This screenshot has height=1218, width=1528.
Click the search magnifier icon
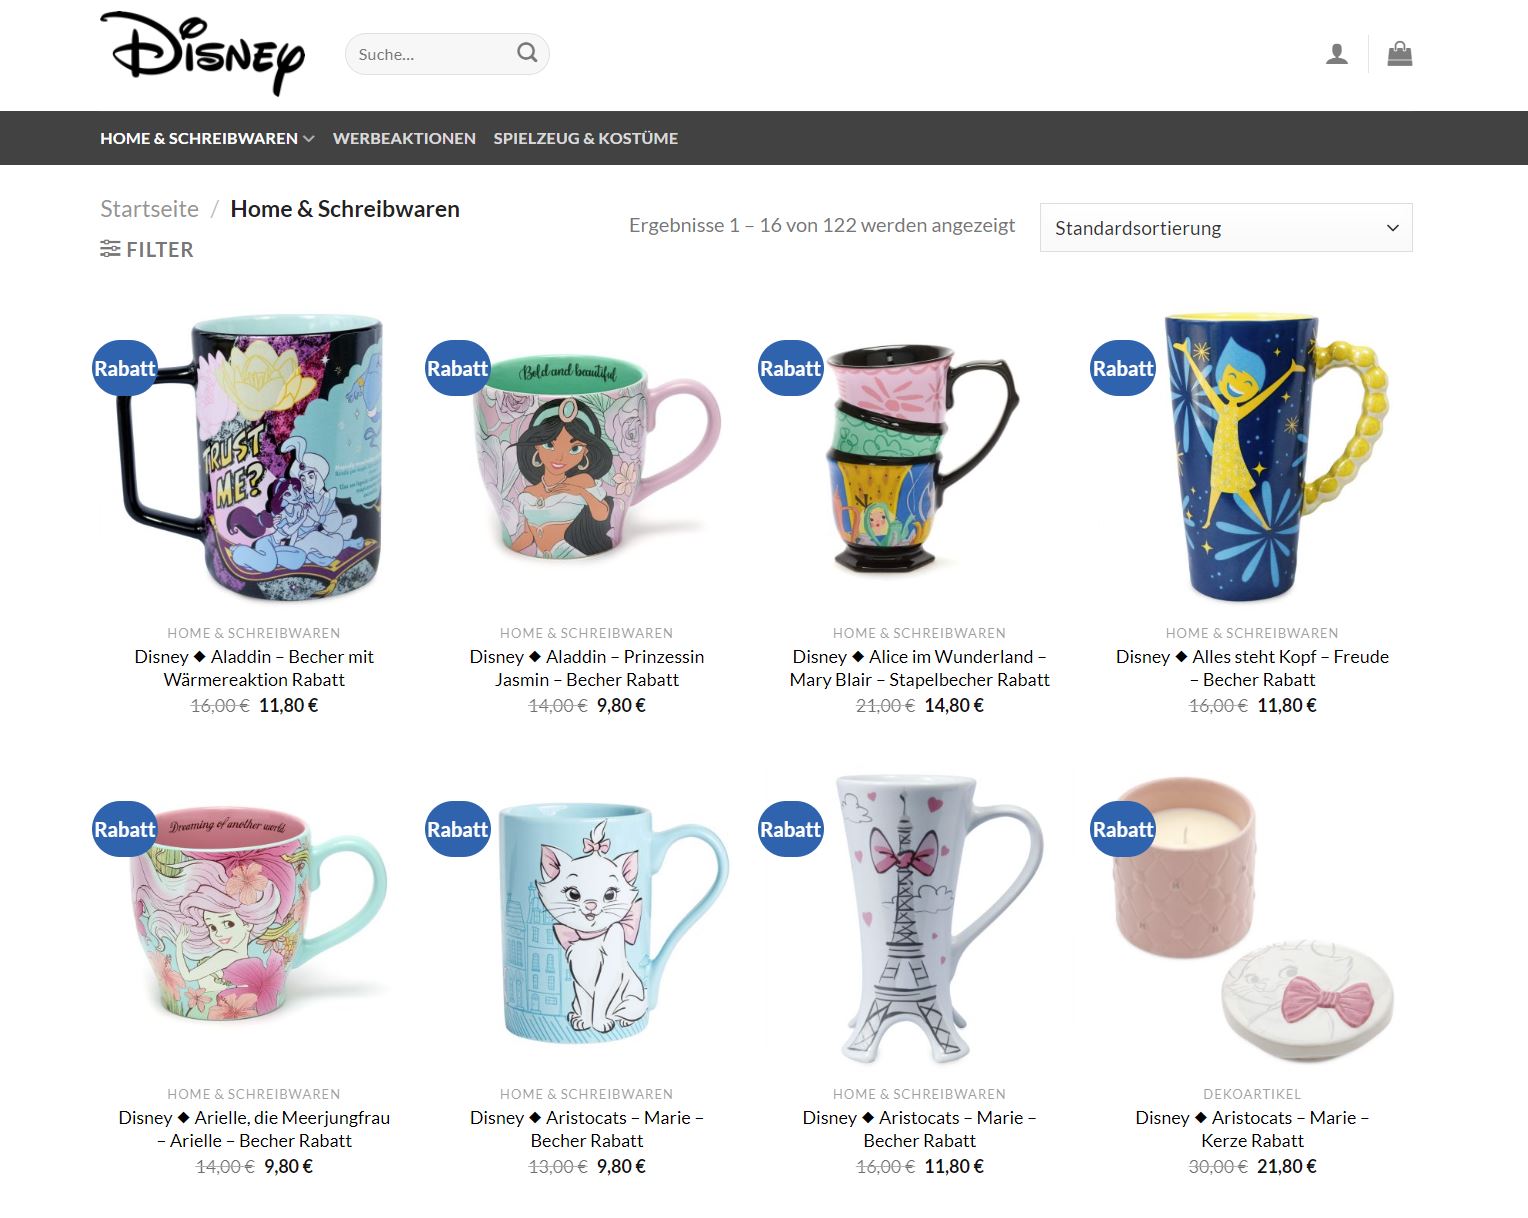pyautogui.click(x=527, y=53)
